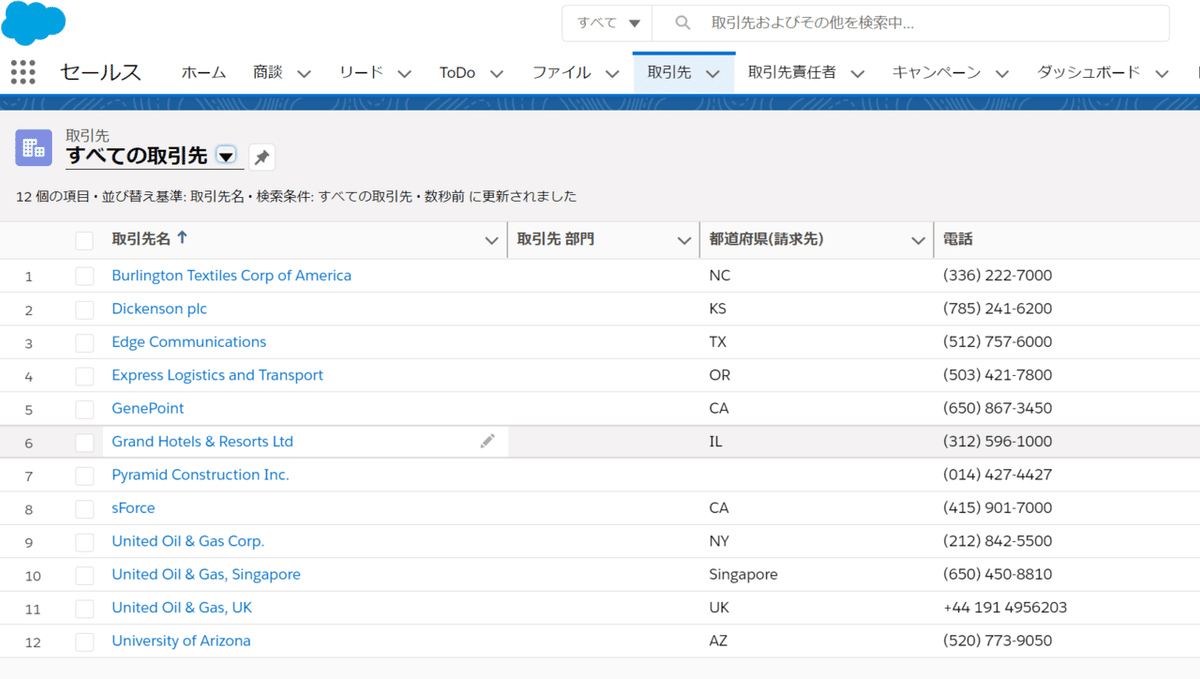
Task: Expand the 商談 tab chevron menu
Action: click(x=304, y=73)
